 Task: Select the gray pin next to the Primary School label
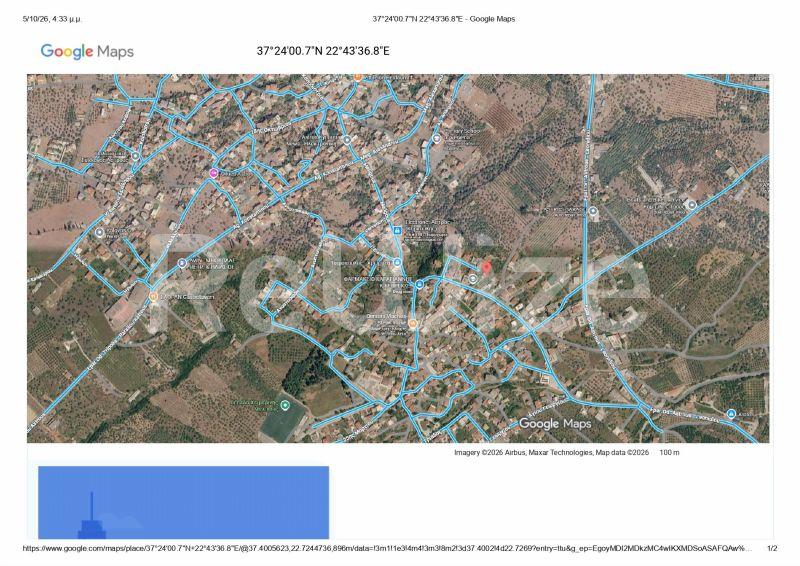click(x=436, y=138)
